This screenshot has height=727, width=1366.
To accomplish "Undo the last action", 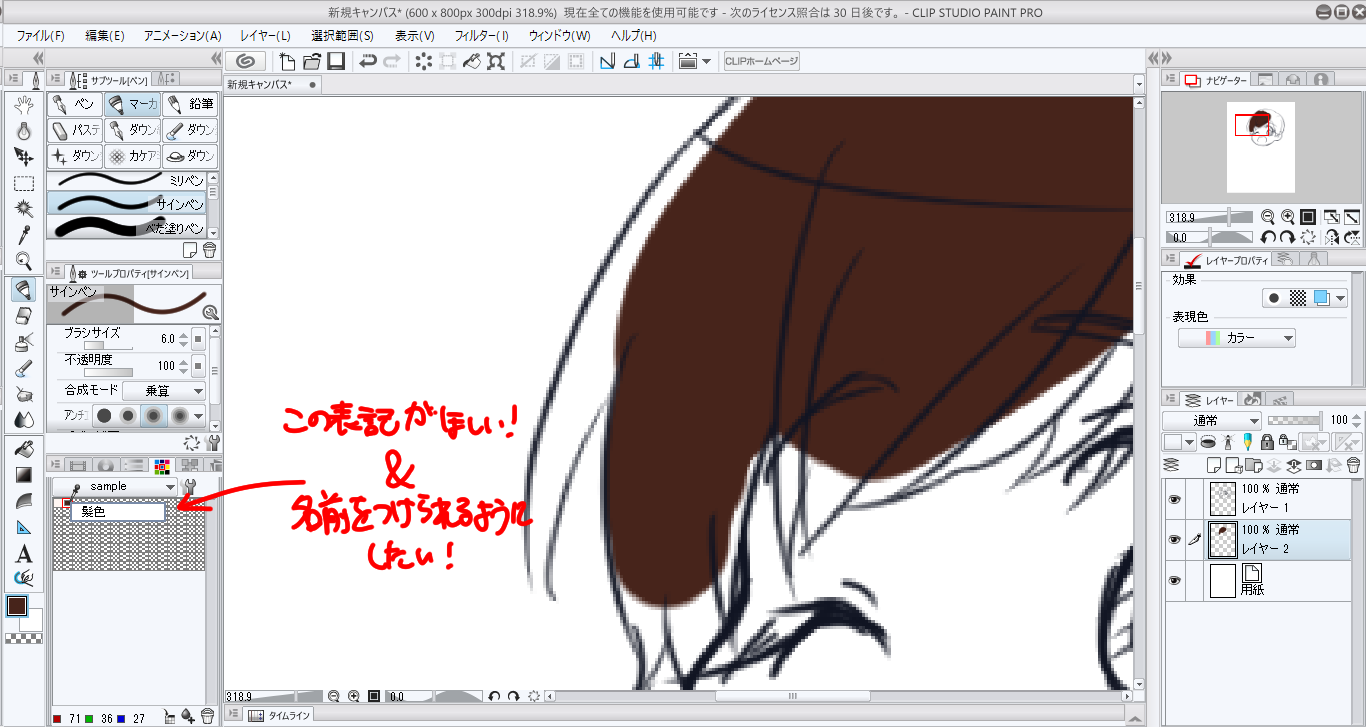I will [368, 61].
